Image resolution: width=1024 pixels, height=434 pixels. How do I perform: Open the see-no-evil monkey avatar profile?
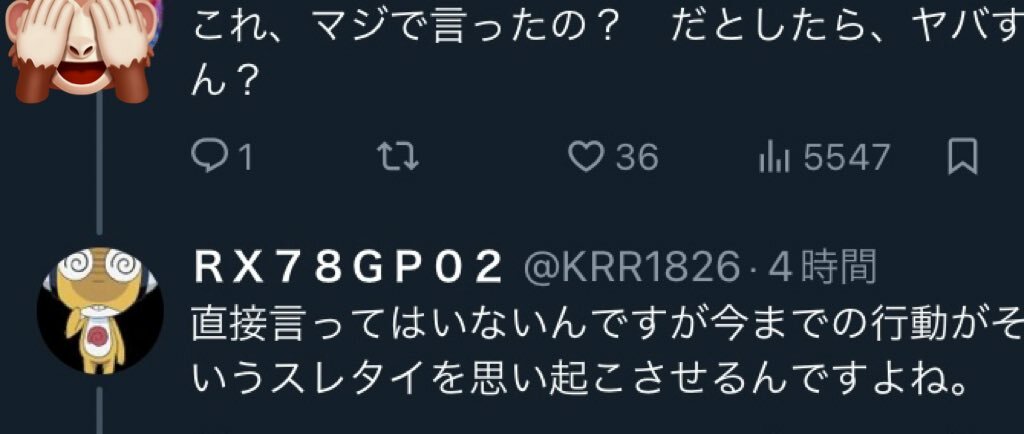(81, 47)
